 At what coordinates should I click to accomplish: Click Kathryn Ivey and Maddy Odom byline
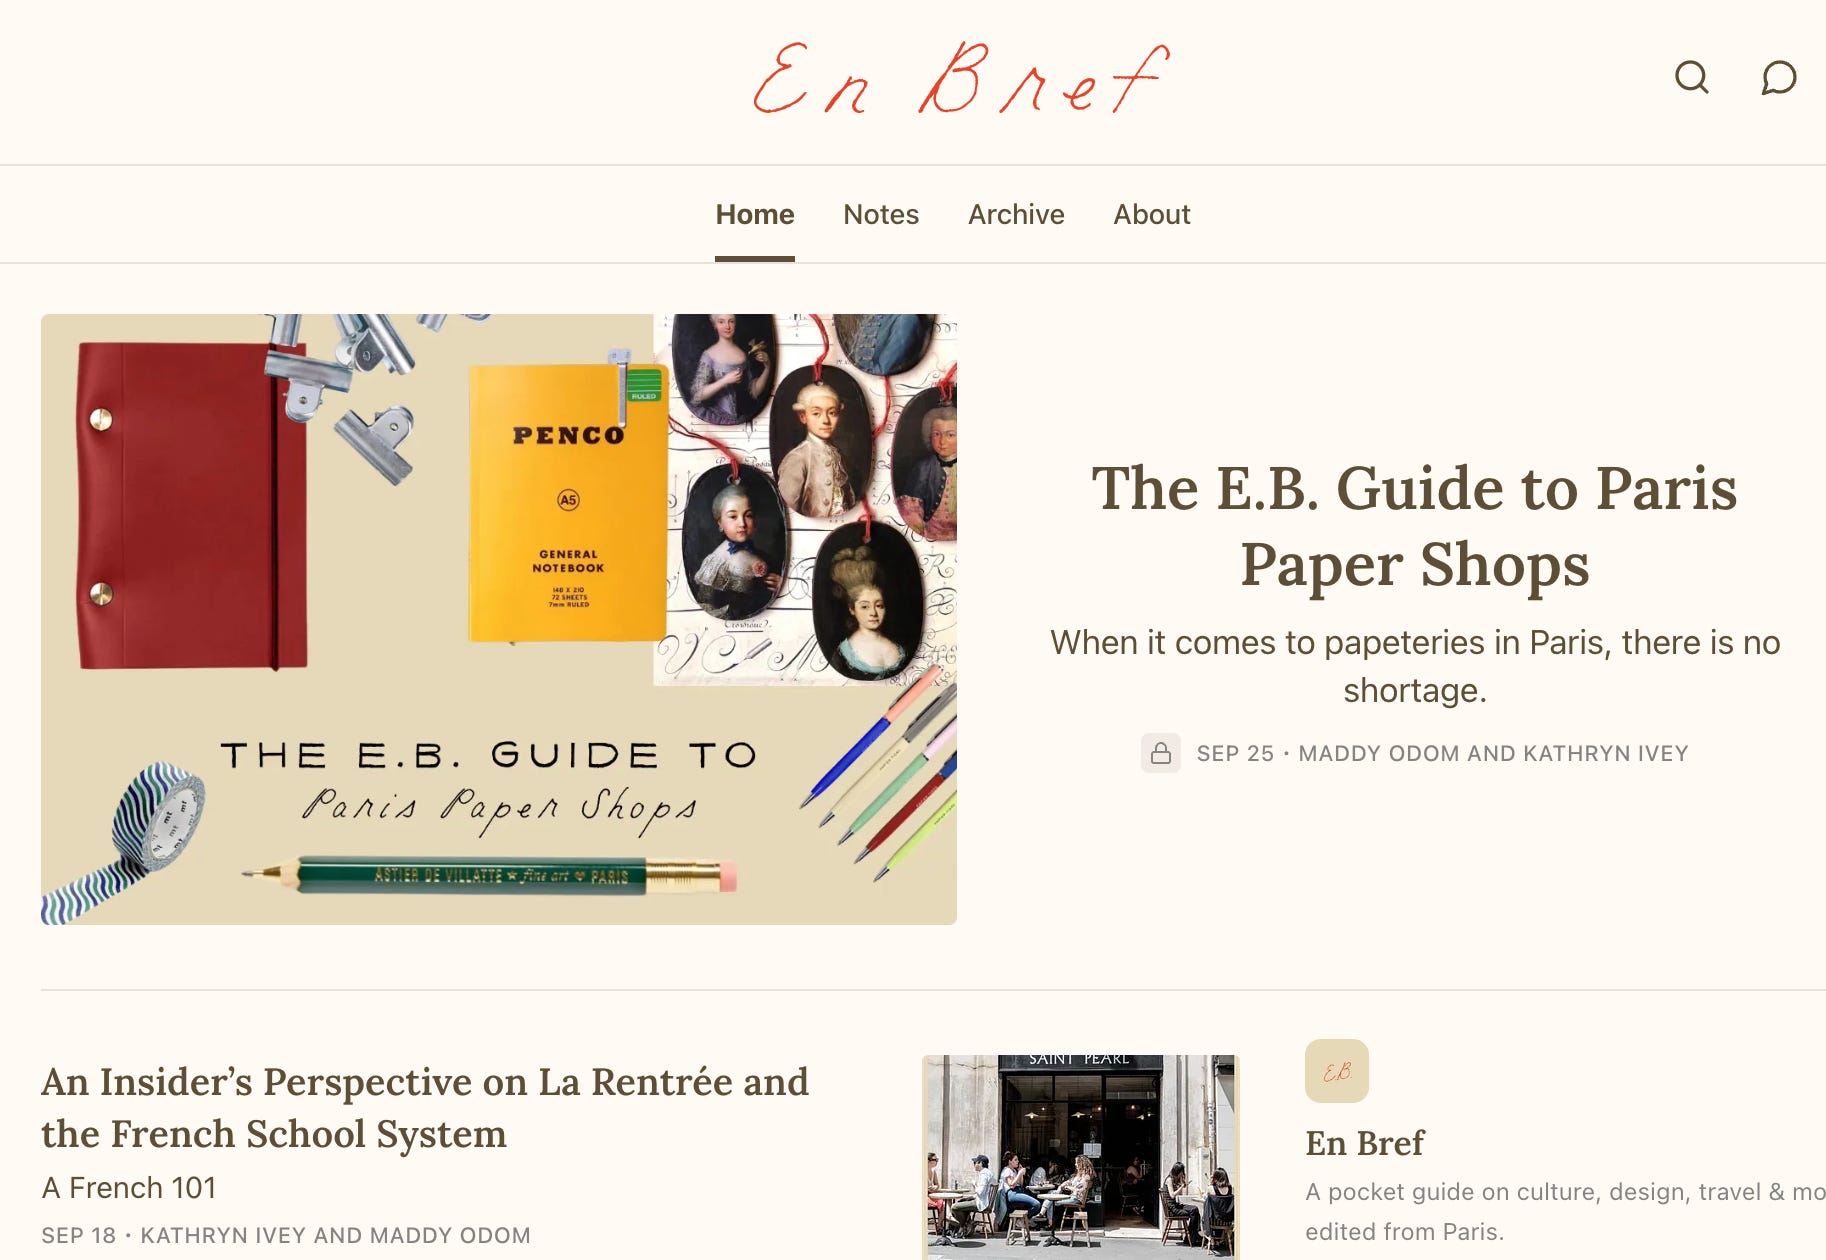(335, 1235)
